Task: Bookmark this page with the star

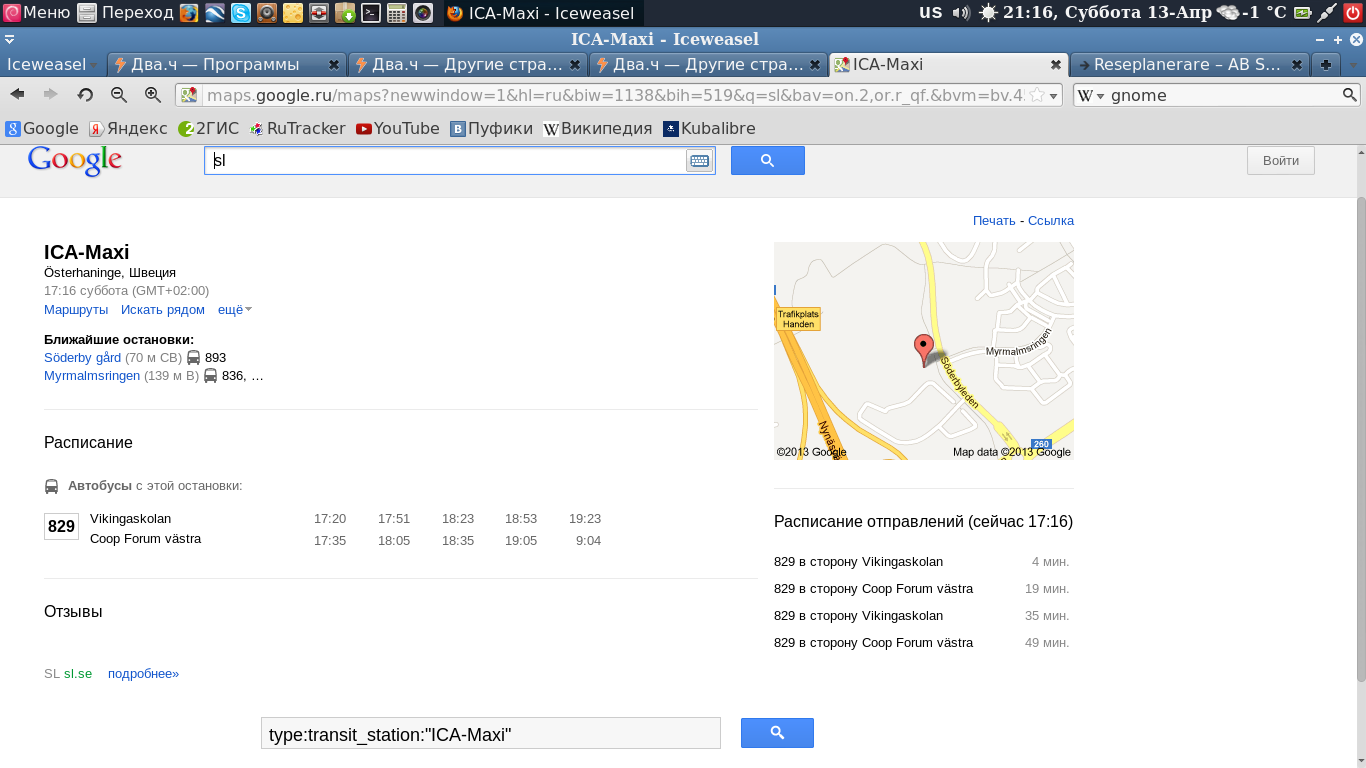Action: 1037,95
